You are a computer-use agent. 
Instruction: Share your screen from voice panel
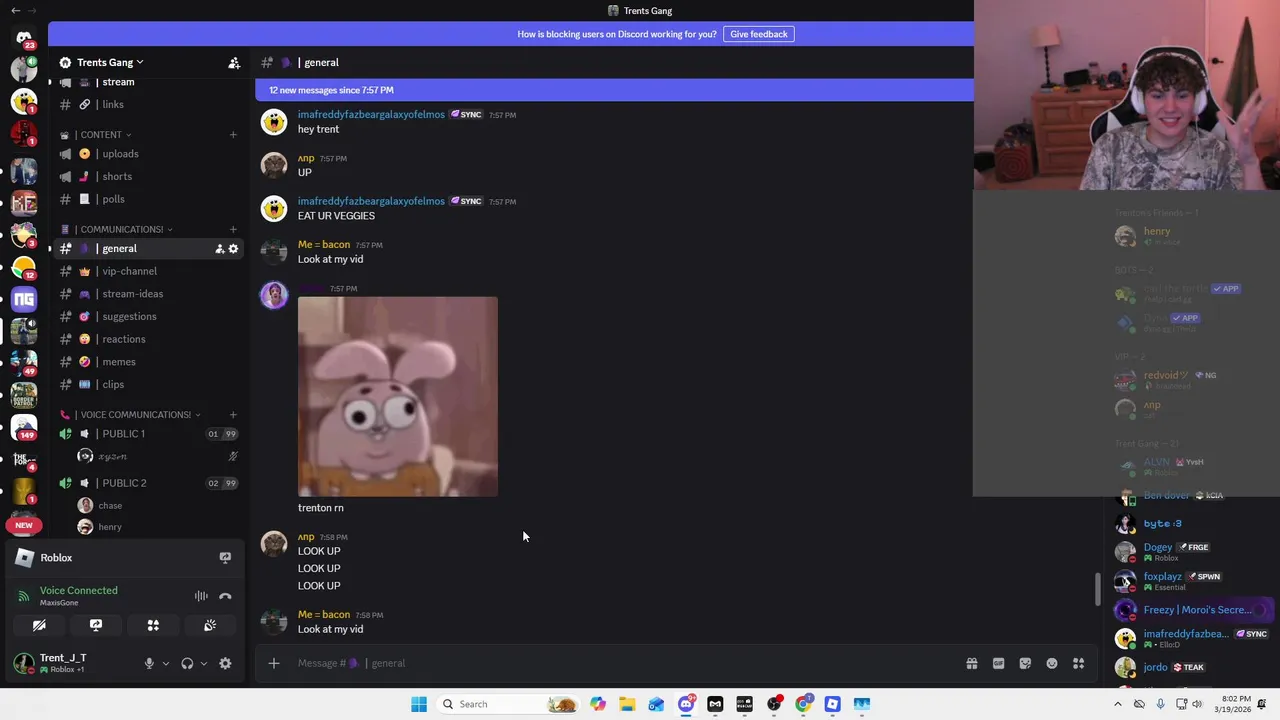[x=96, y=625]
